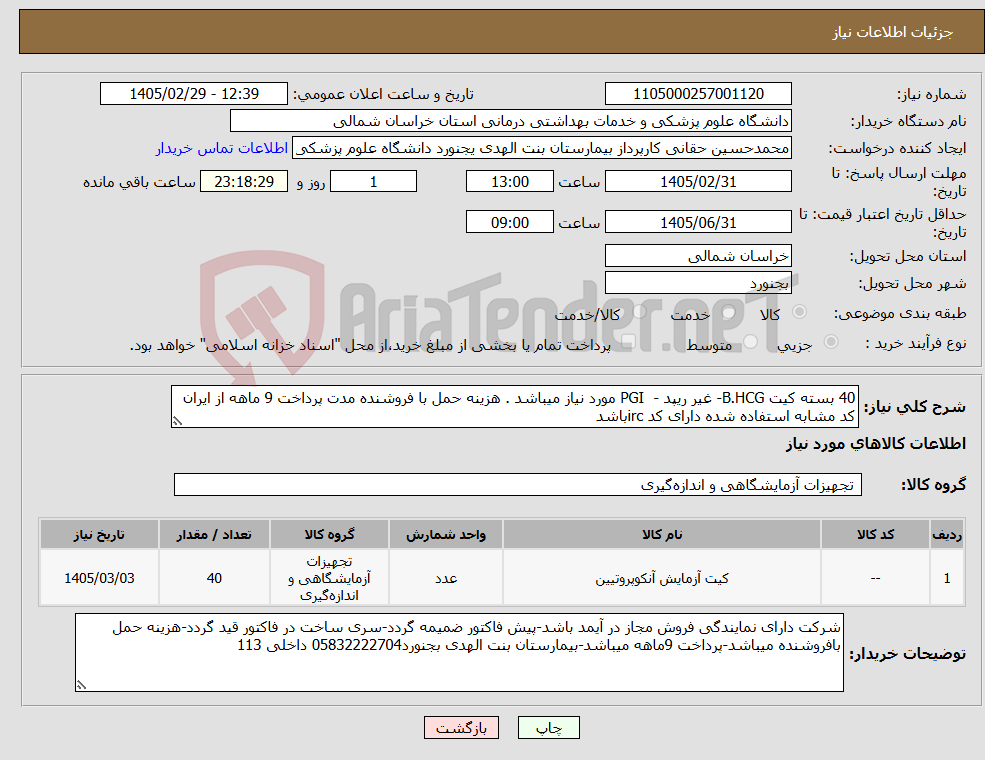This screenshot has width=985, height=760.
Task: Open the buyer contact info link اطلاعات تماس خریدار
Action: tap(222, 148)
